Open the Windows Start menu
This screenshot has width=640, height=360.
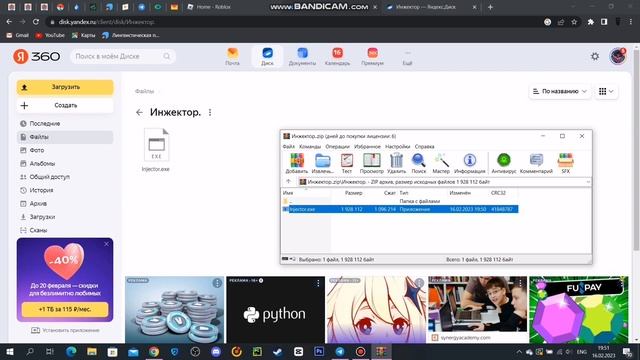(x=10, y=352)
